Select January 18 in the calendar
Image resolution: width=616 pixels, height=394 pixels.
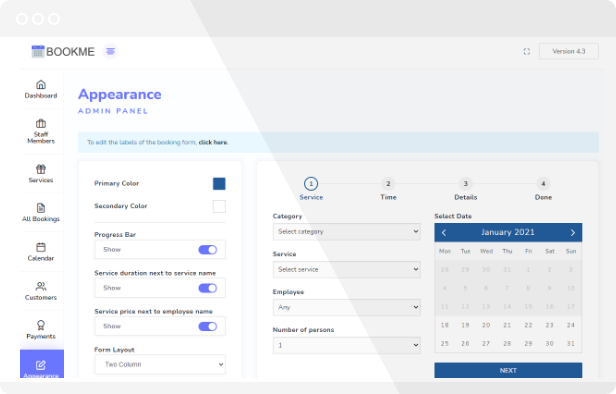[445, 325]
